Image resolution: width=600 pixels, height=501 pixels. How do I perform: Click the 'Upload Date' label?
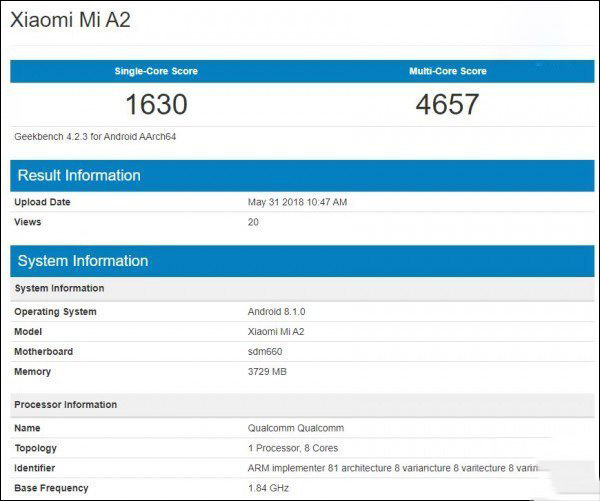[42, 202]
